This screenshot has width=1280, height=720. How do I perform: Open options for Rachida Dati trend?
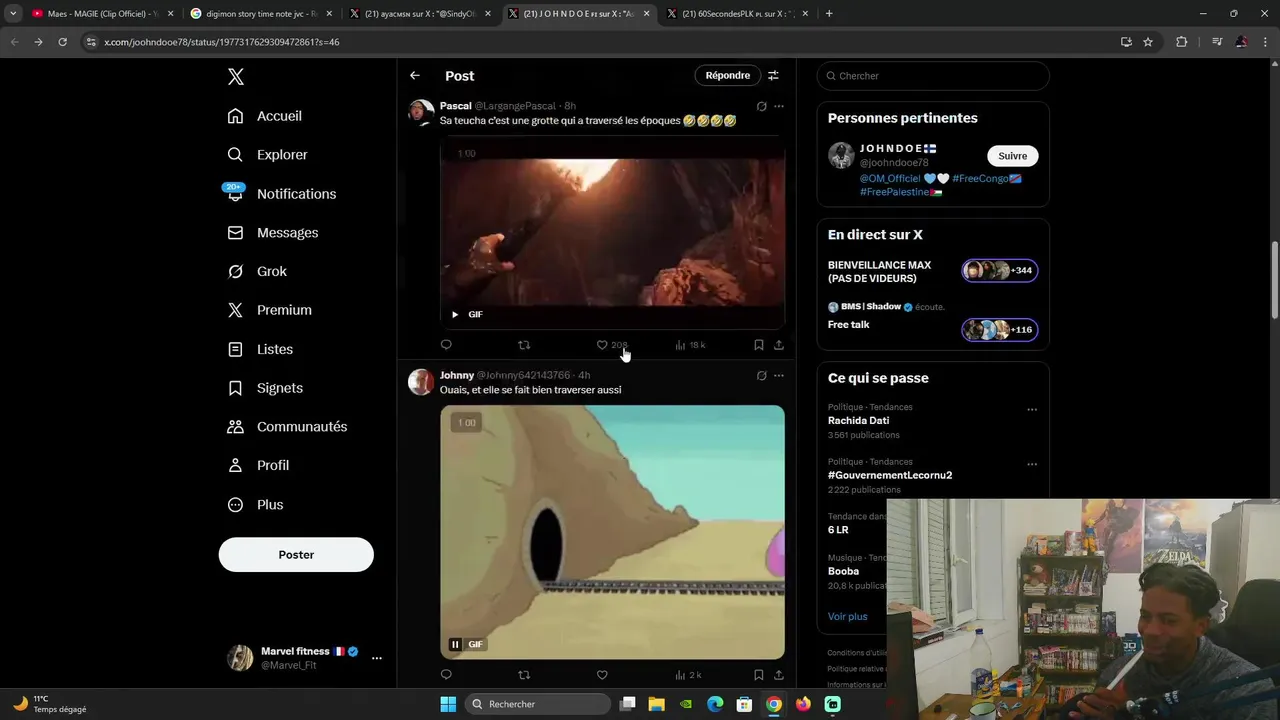click(x=1032, y=409)
